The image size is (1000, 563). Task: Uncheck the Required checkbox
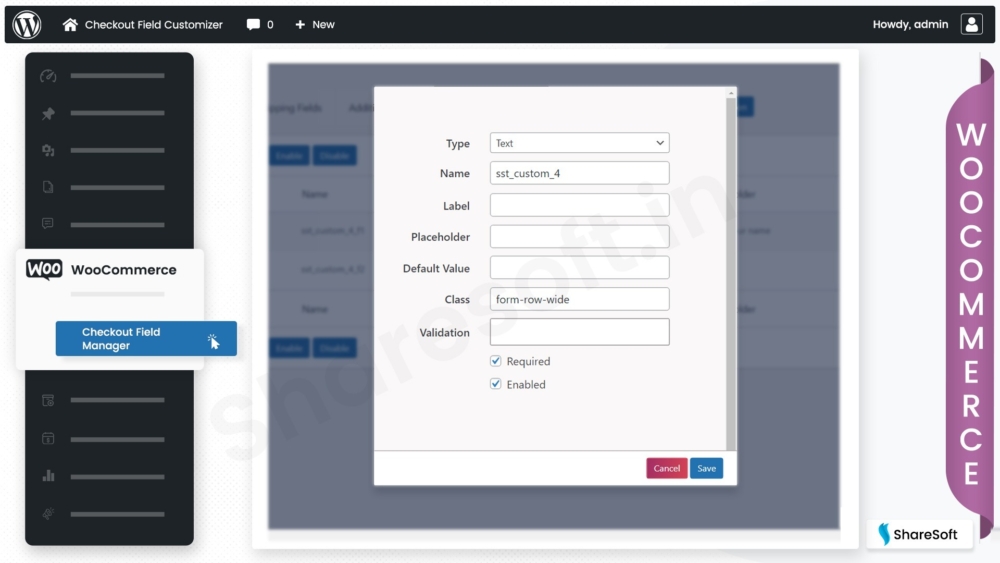pos(496,361)
